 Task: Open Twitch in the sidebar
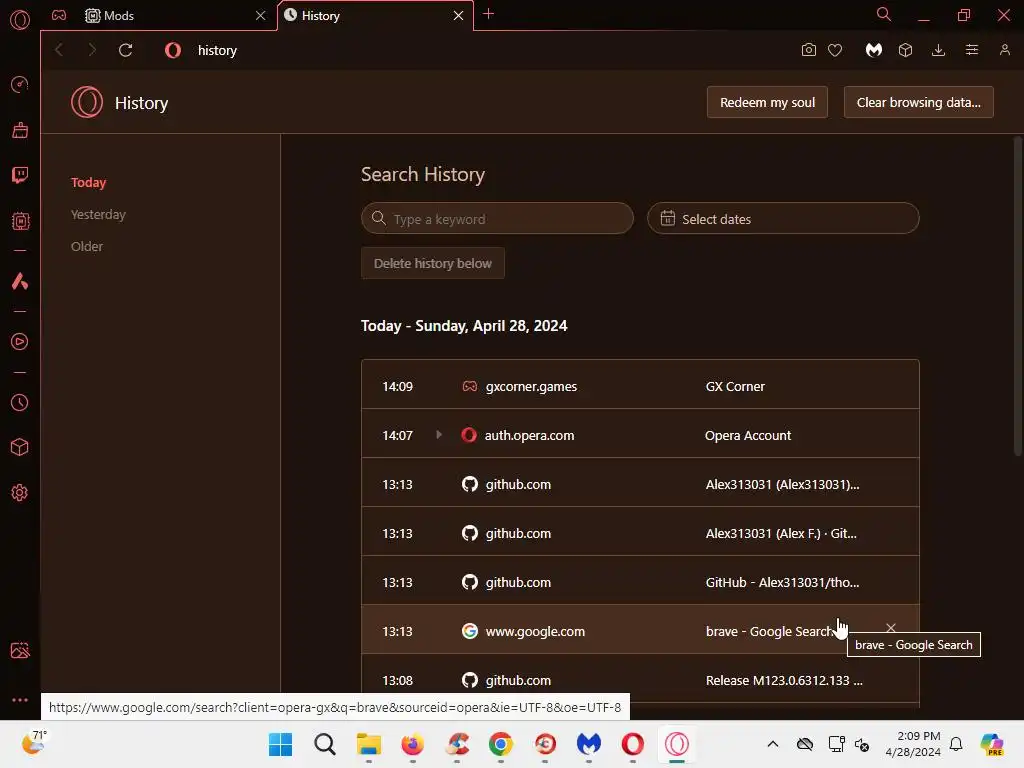click(20, 175)
